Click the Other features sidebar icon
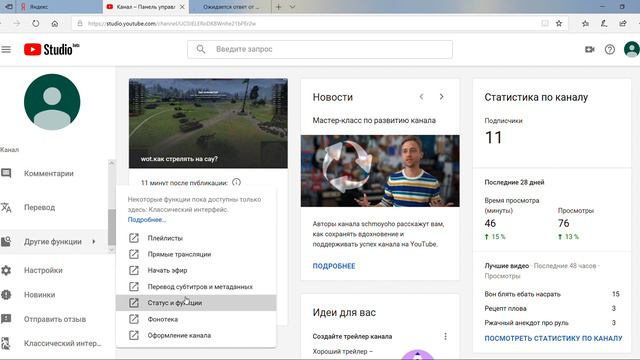This screenshot has width=640, height=360. [6, 241]
